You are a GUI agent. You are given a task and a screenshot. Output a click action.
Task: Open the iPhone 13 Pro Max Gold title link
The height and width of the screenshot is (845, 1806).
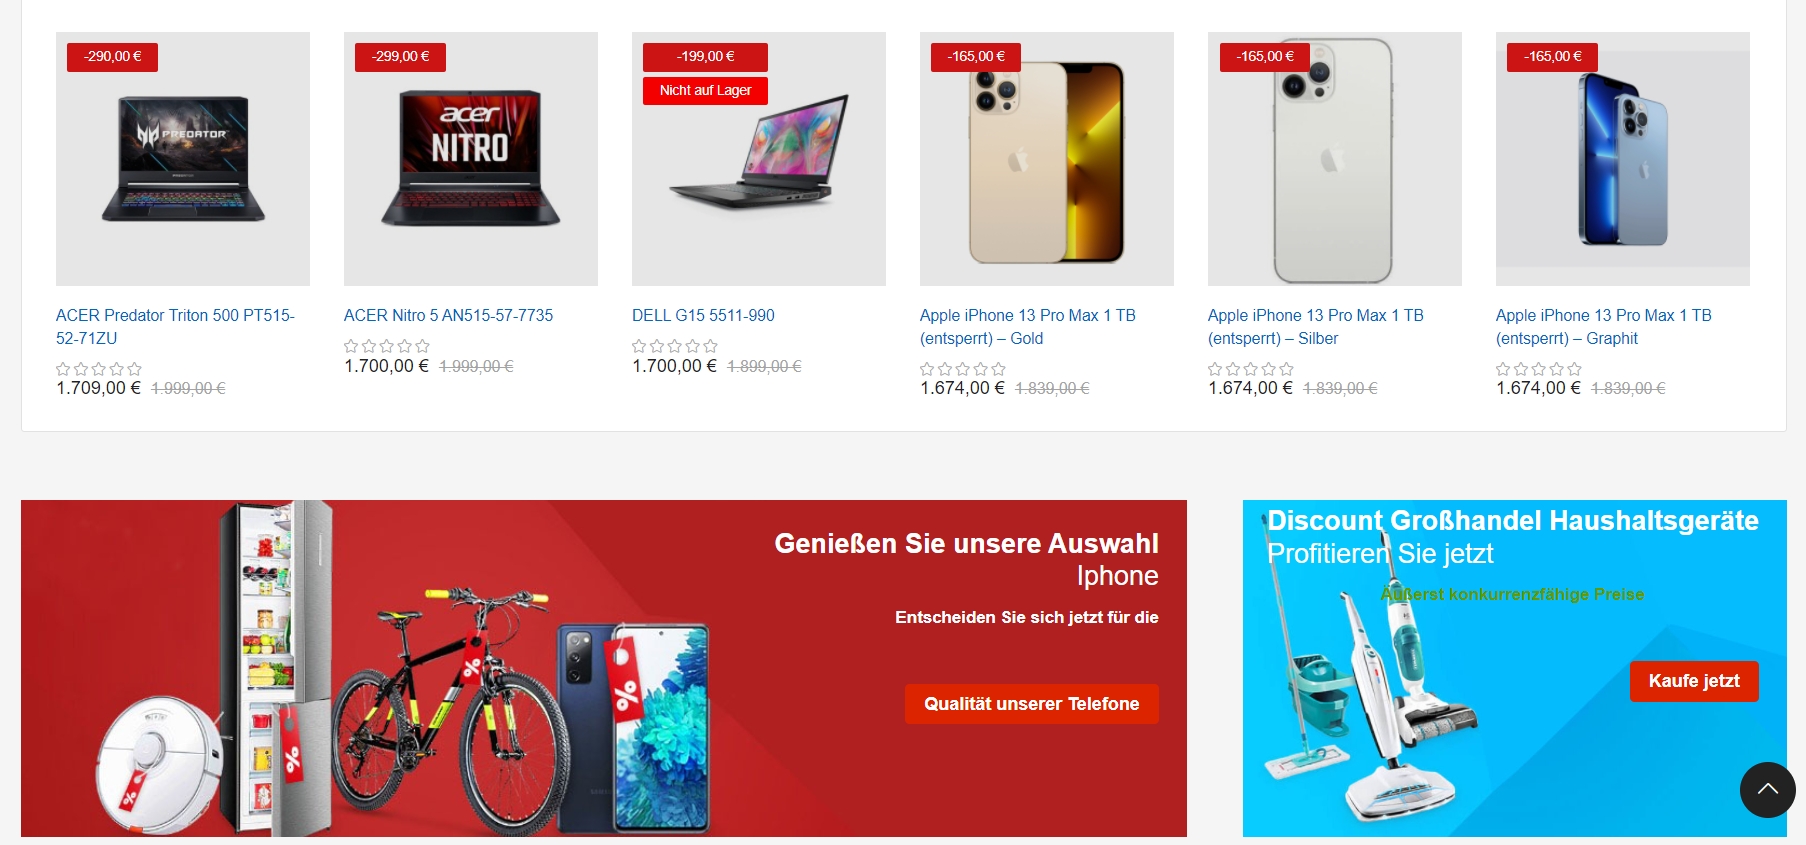click(x=1028, y=327)
